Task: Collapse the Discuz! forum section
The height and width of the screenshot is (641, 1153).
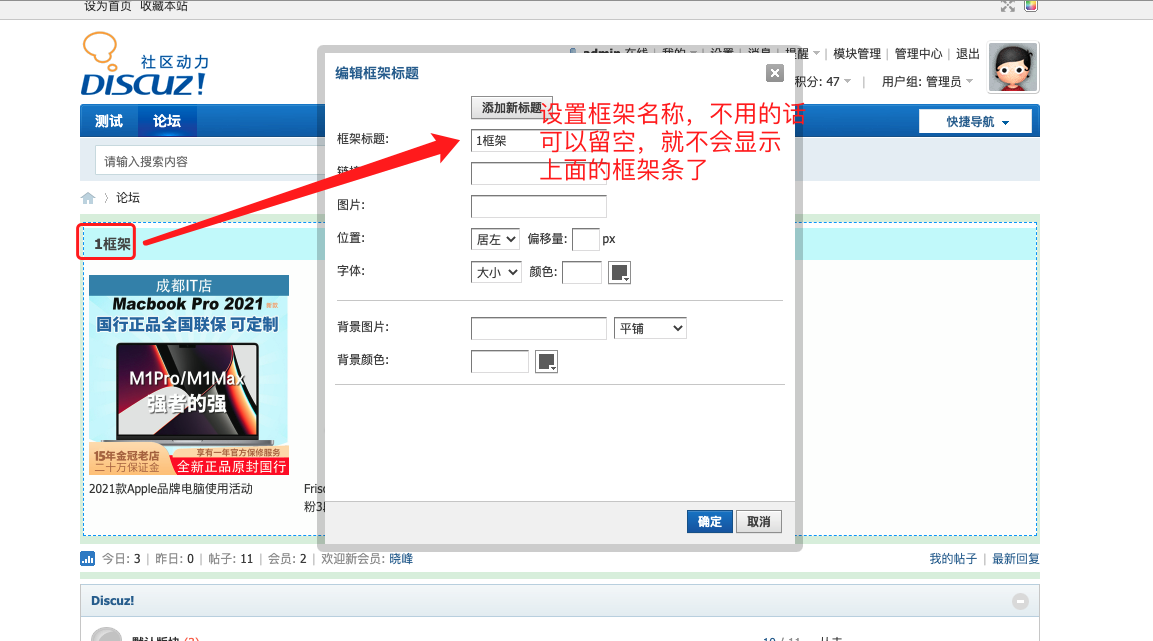Action: click(x=1019, y=601)
